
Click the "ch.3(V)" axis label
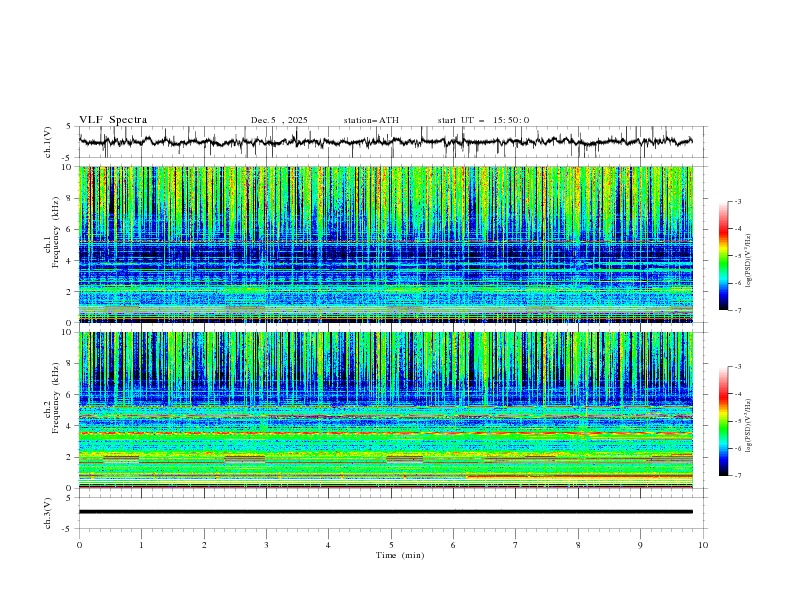point(48,513)
